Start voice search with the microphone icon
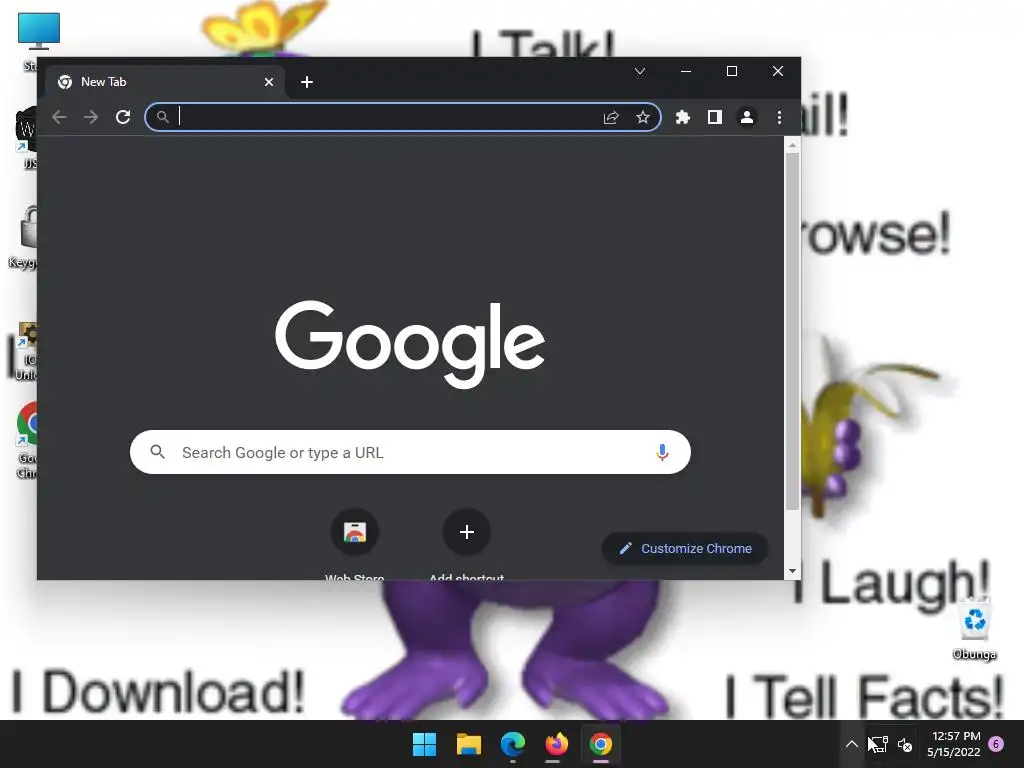1024x768 pixels. click(x=662, y=452)
